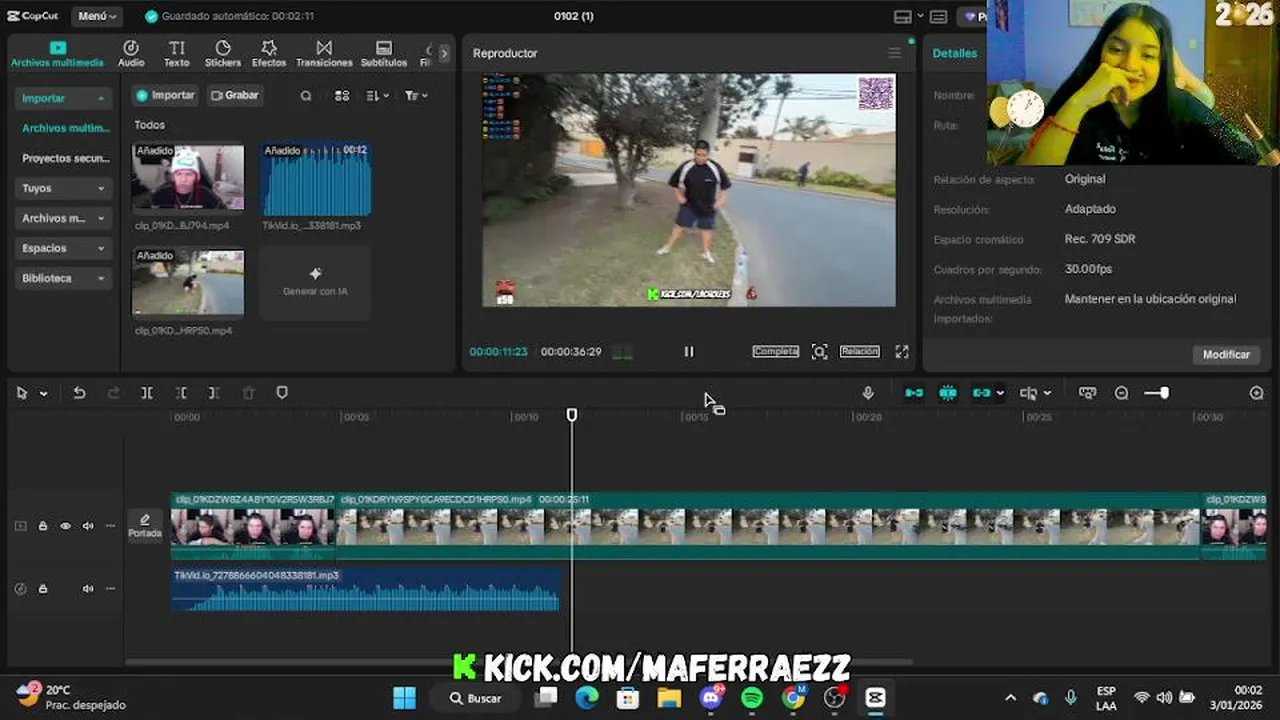Lock the main video track
This screenshot has height=720, width=1280.
pos(43,526)
